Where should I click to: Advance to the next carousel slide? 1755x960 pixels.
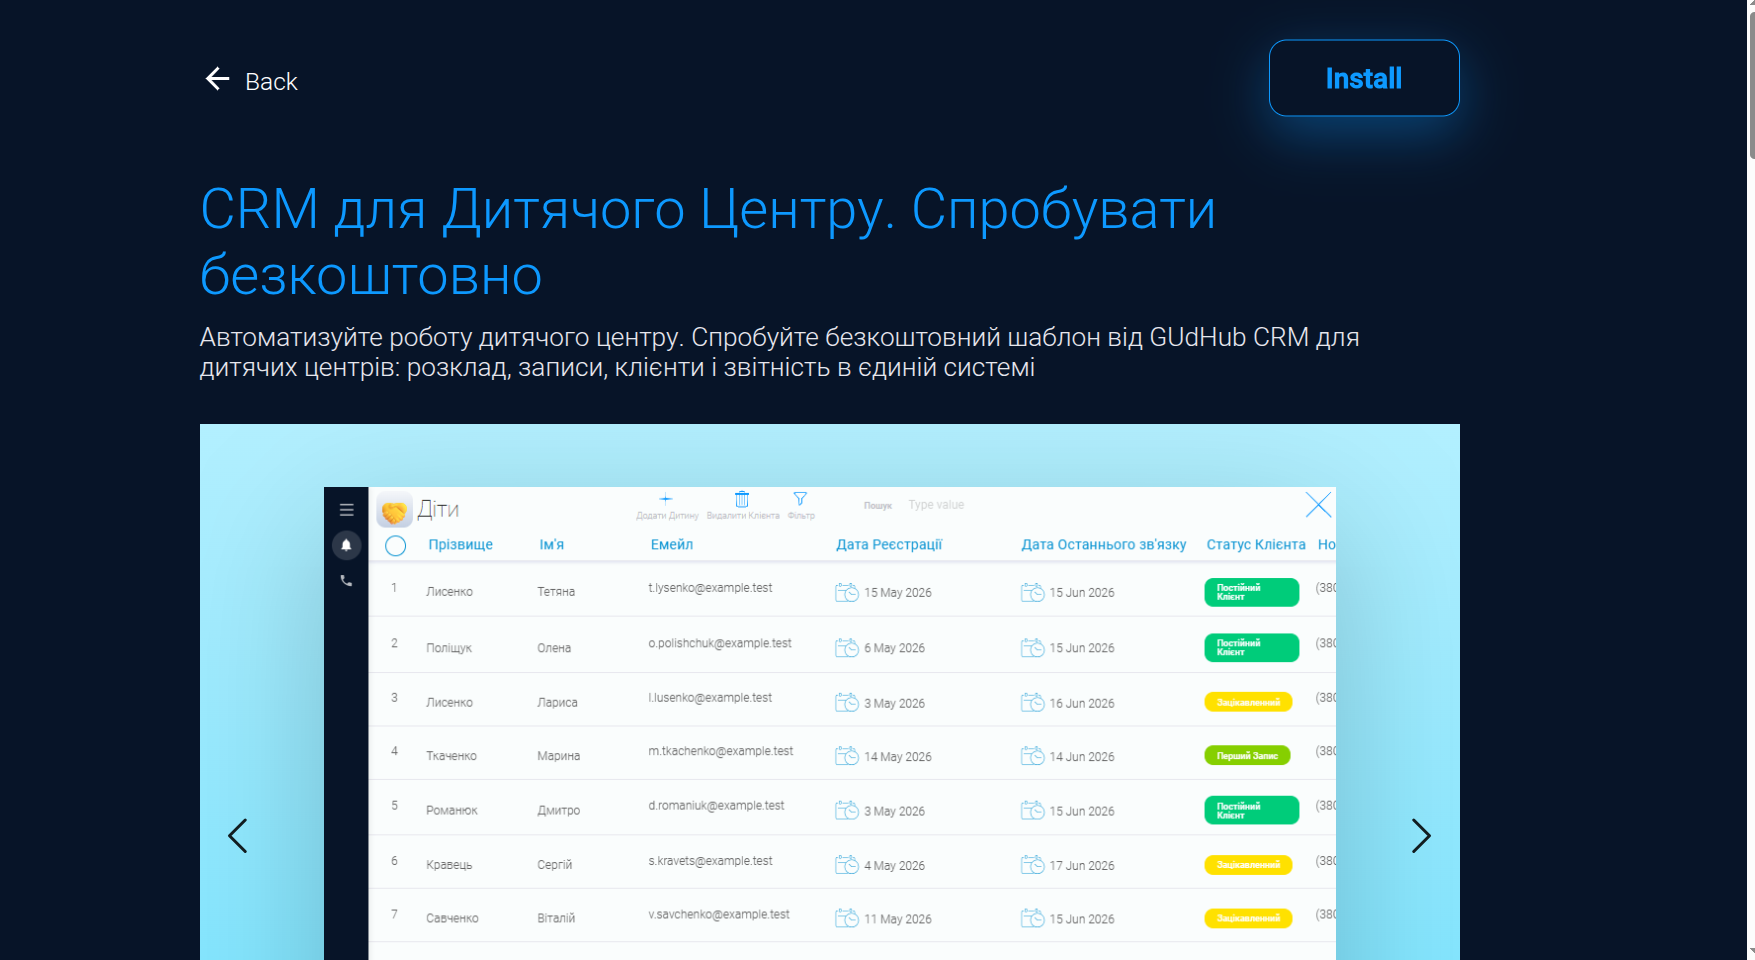tap(1421, 836)
